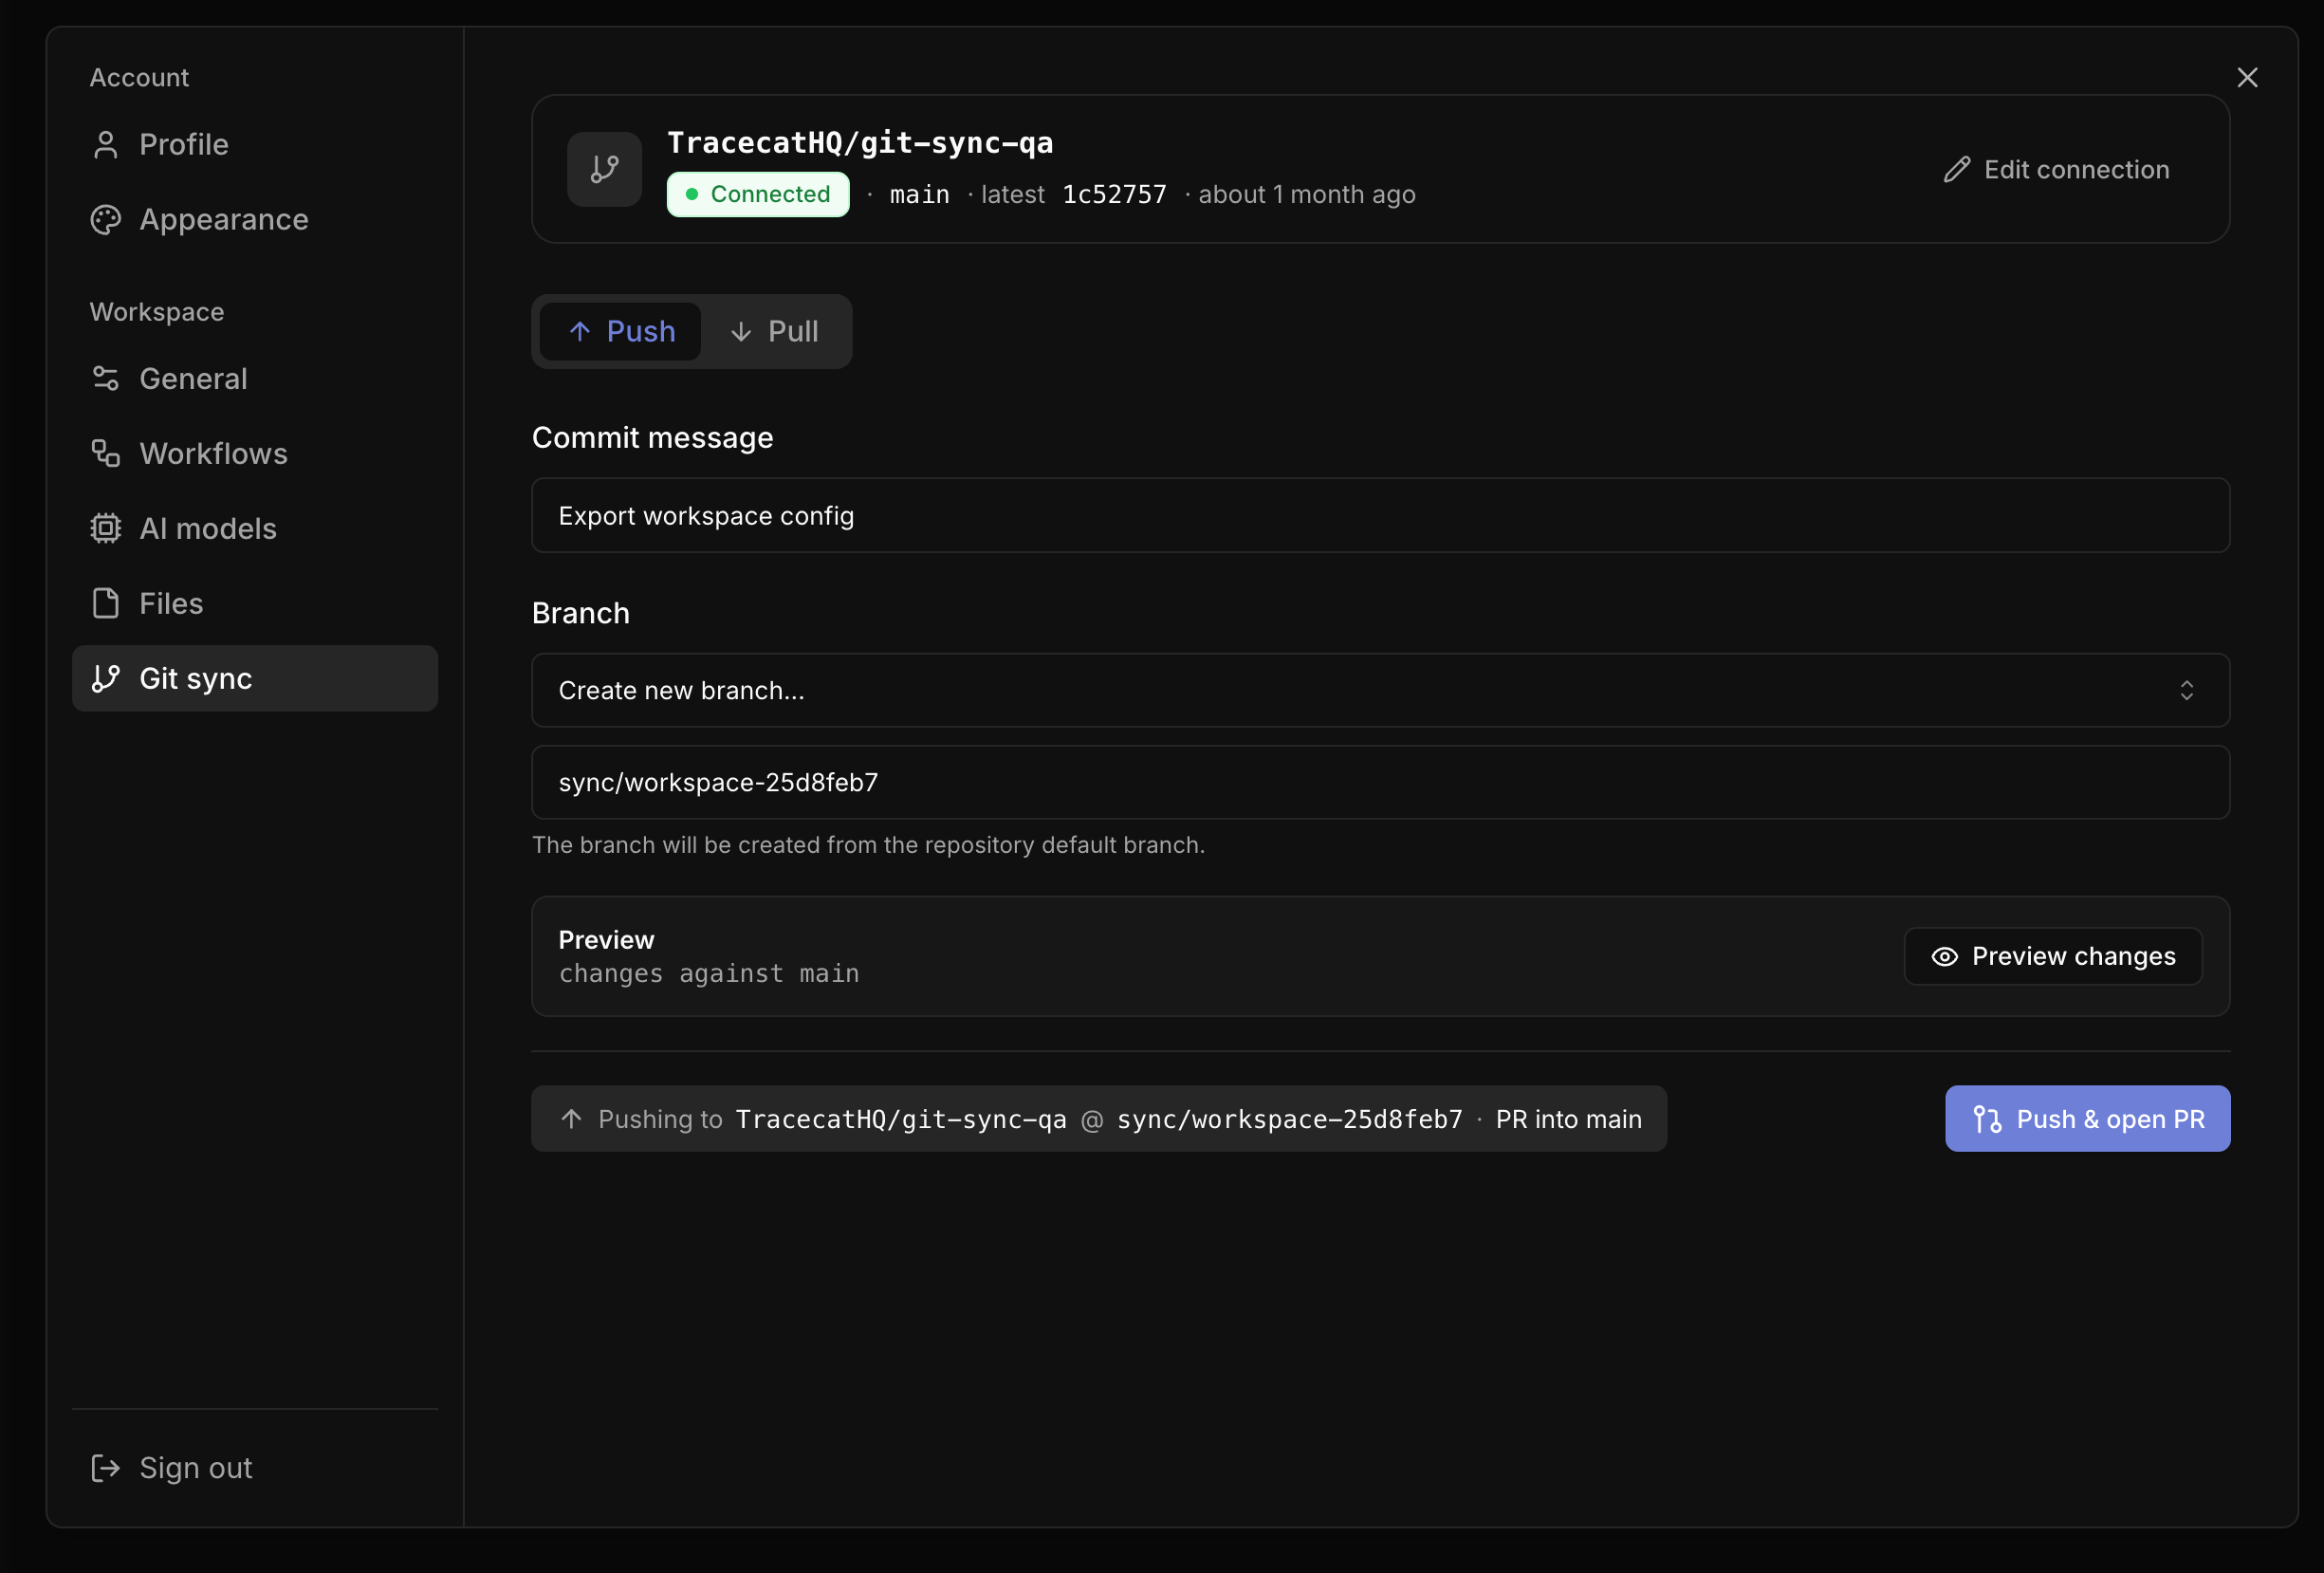The width and height of the screenshot is (2324, 1573).
Task: Click the 'about 1 month ago' timestamp
Action: coord(1306,195)
